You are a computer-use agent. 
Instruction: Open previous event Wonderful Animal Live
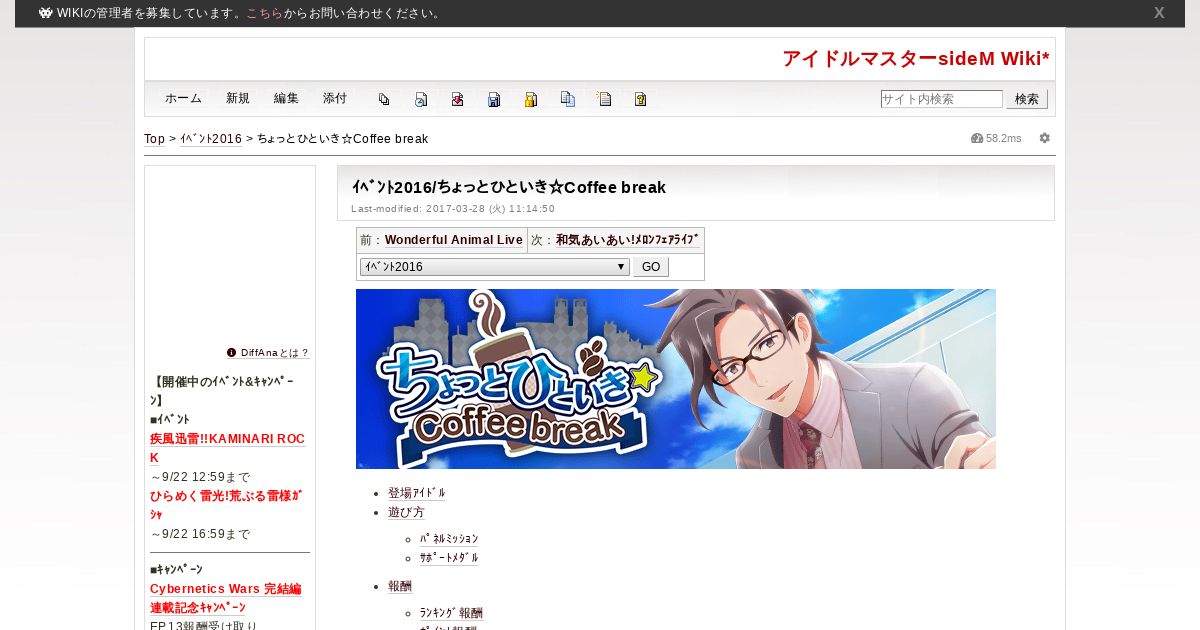(454, 240)
